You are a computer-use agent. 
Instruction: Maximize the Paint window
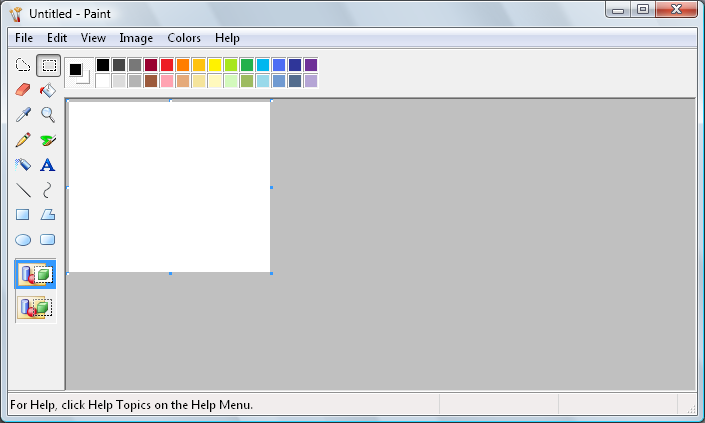tap(643, 9)
